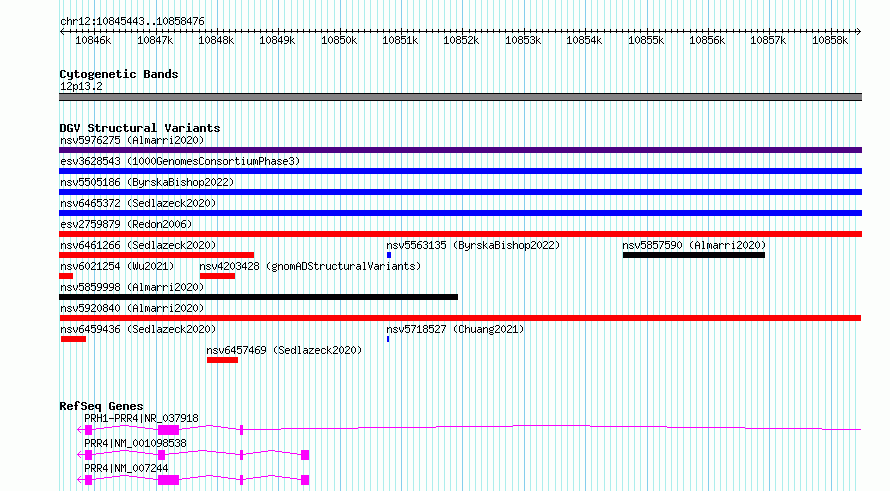Open variant nsv6465372 (Sedlazeck2020)
This screenshot has height=491, width=890.
138,203
